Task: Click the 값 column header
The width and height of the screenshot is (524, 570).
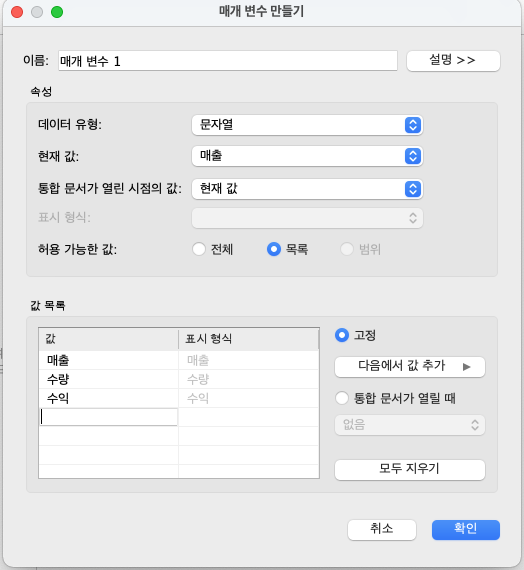Action: tap(108, 339)
